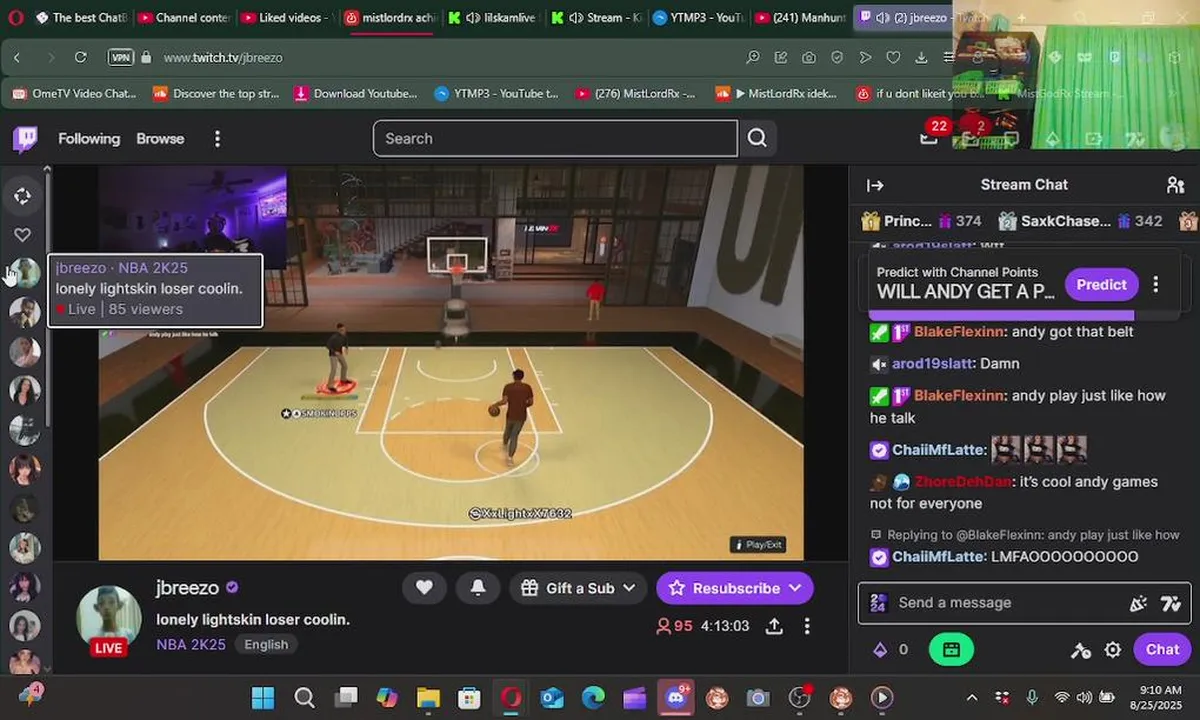Screen dimensions: 1200x720
Task: Open the Twitch home logo
Action: tap(25, 139)
